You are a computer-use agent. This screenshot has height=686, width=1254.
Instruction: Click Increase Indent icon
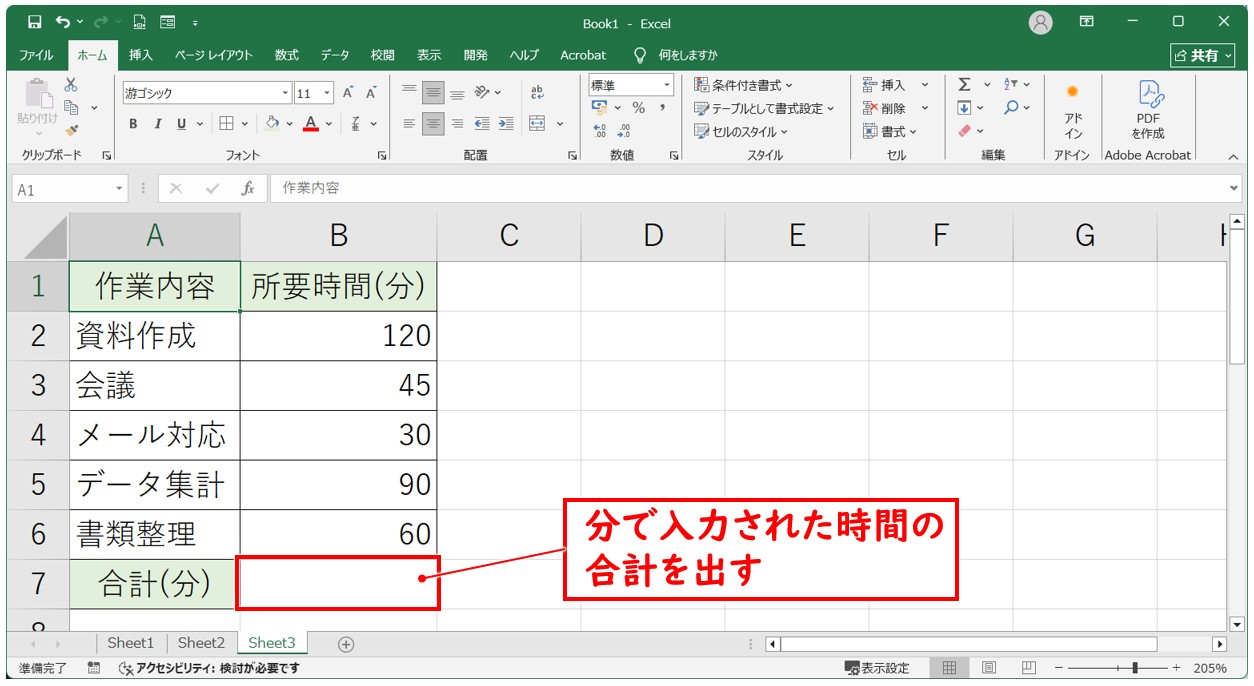[506, 124]
